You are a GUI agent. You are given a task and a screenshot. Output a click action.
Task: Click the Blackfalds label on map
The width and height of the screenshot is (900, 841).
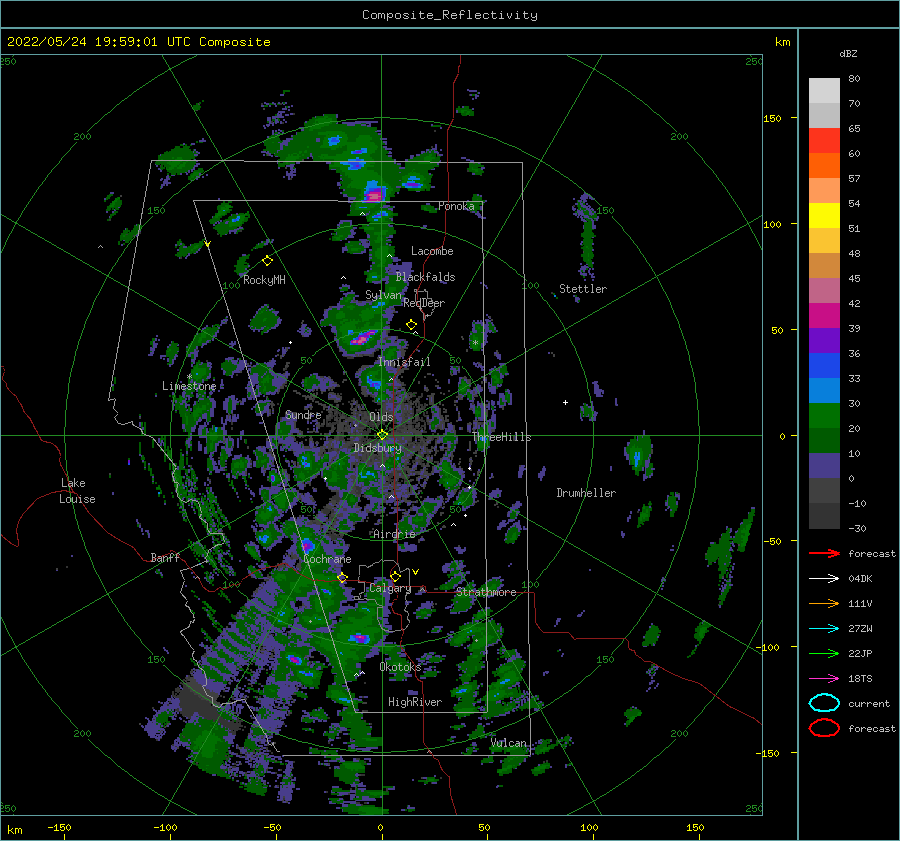point(425,277)
